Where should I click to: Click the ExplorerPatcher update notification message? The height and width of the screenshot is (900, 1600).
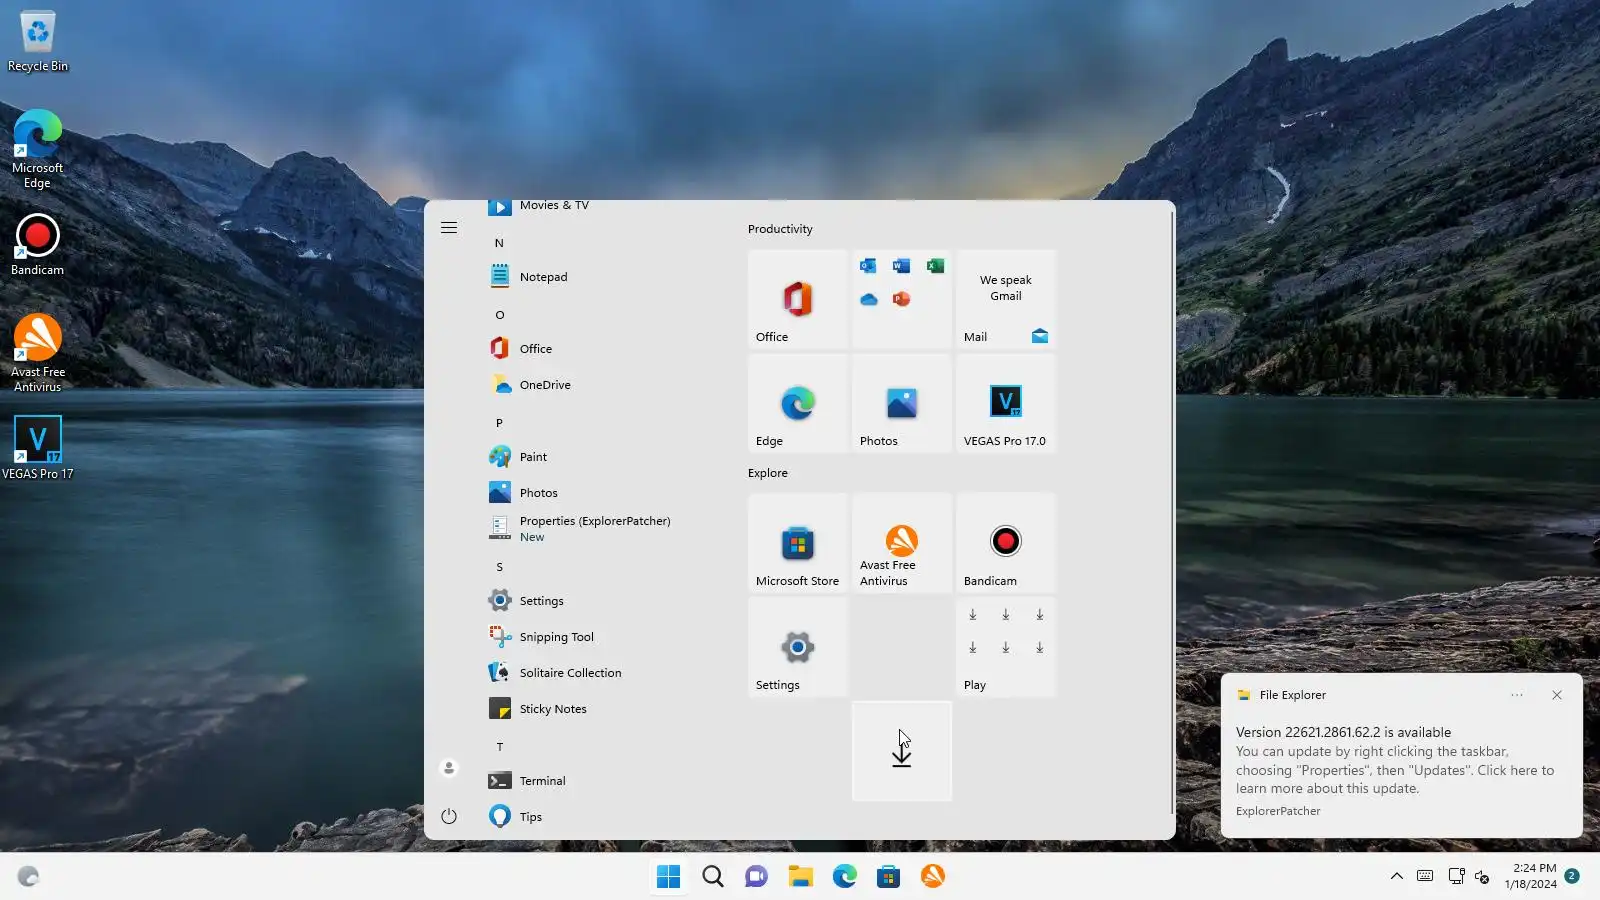click(x=1395, y=761)
